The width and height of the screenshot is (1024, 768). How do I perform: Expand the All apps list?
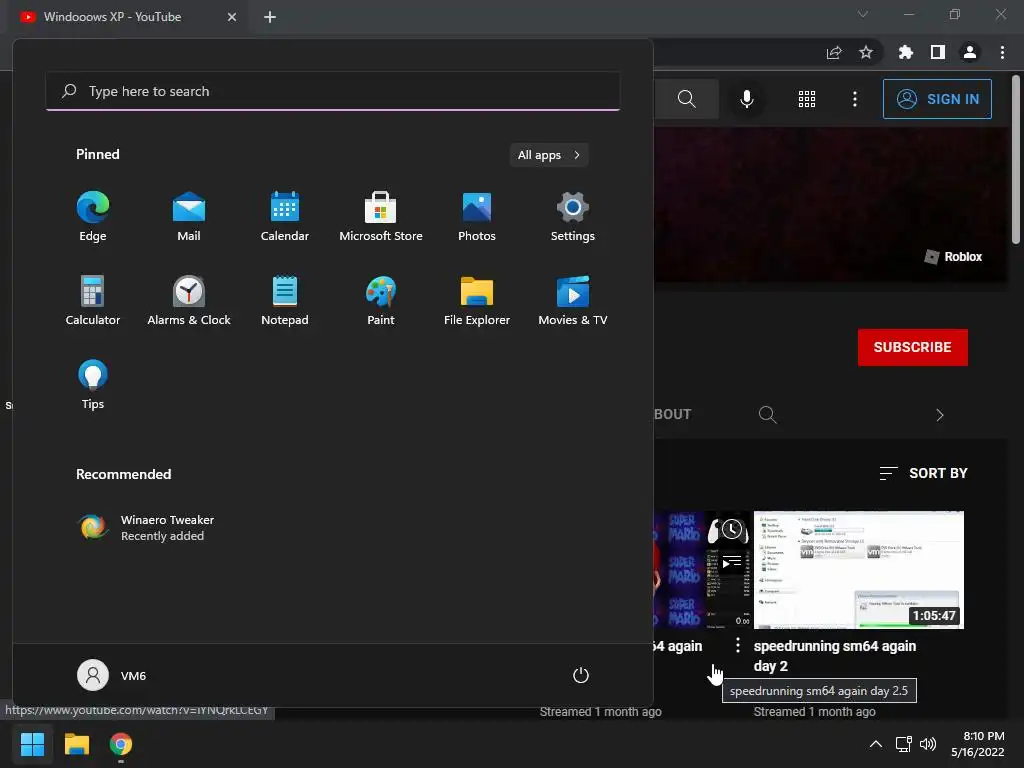tap(549, 155)
